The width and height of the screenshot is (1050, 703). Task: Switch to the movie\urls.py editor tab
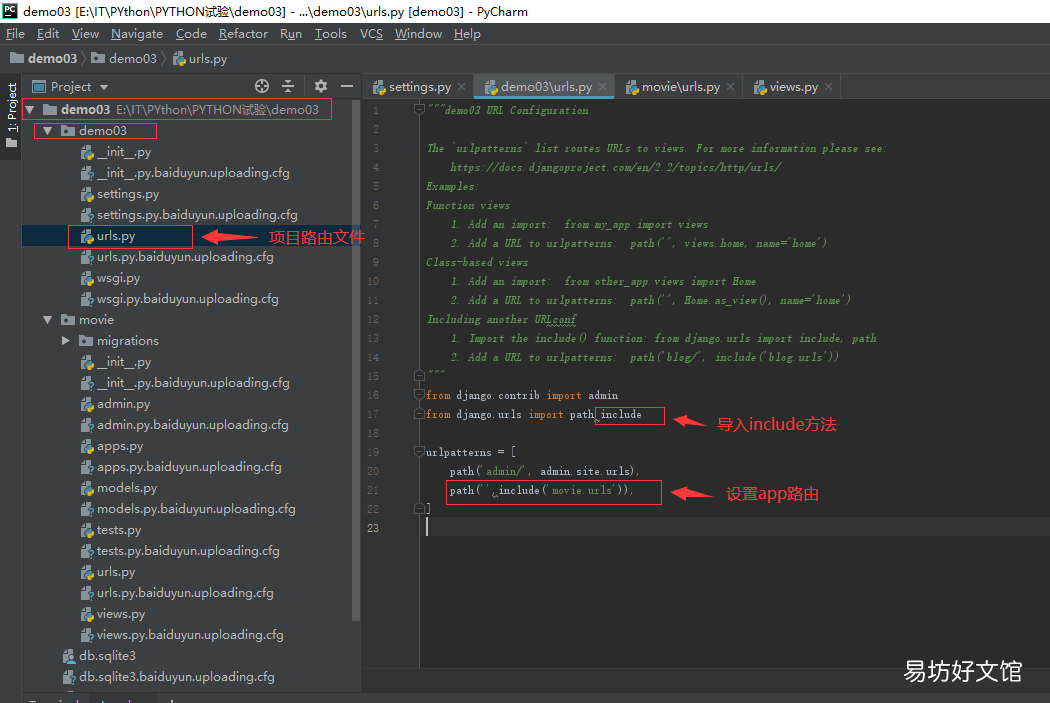(680, 87)
